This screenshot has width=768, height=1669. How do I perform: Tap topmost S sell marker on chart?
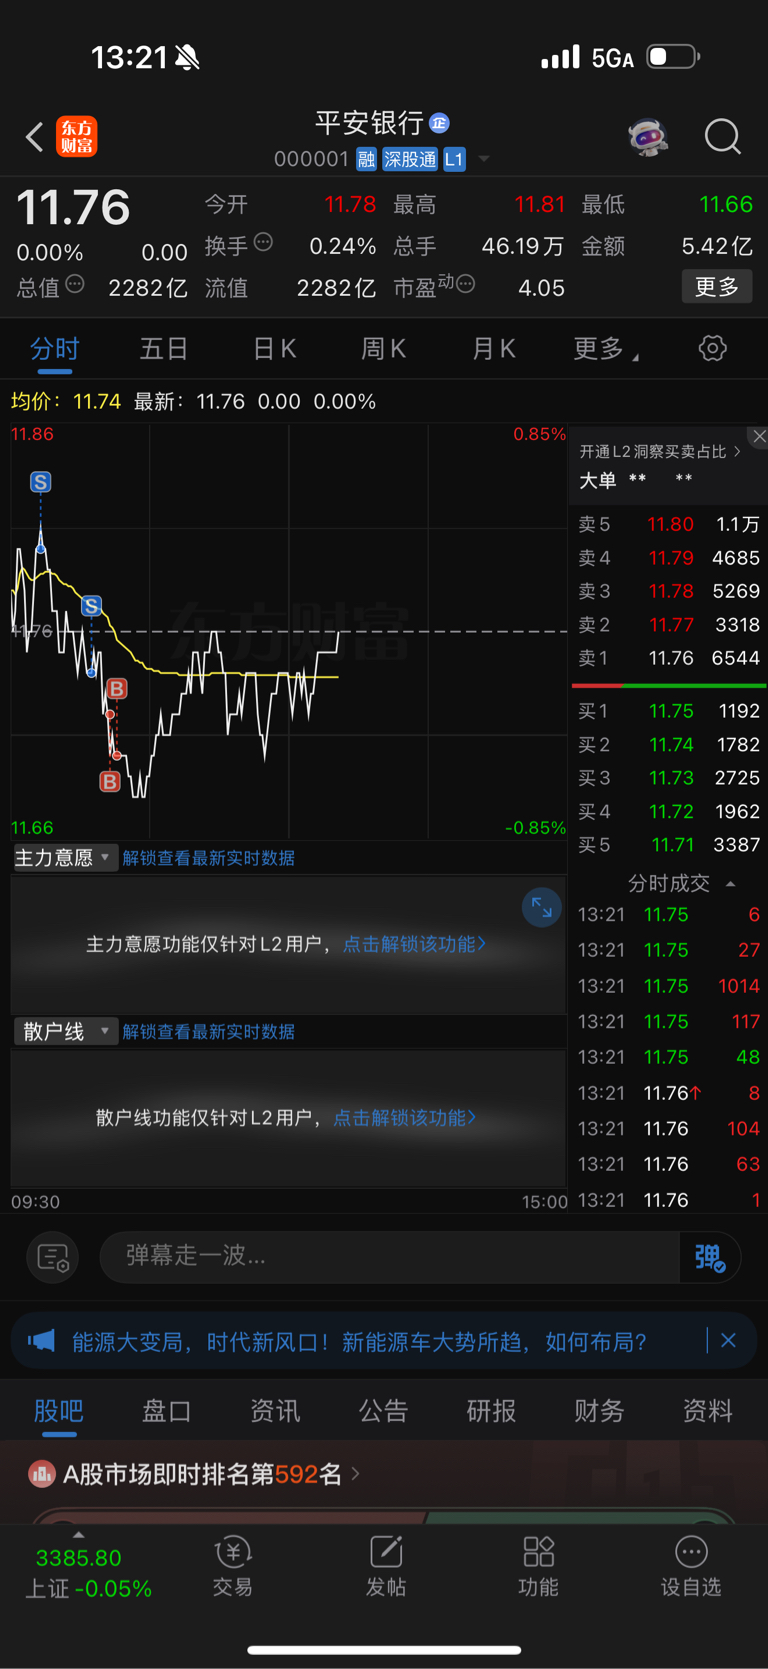[x=40, y=482]
